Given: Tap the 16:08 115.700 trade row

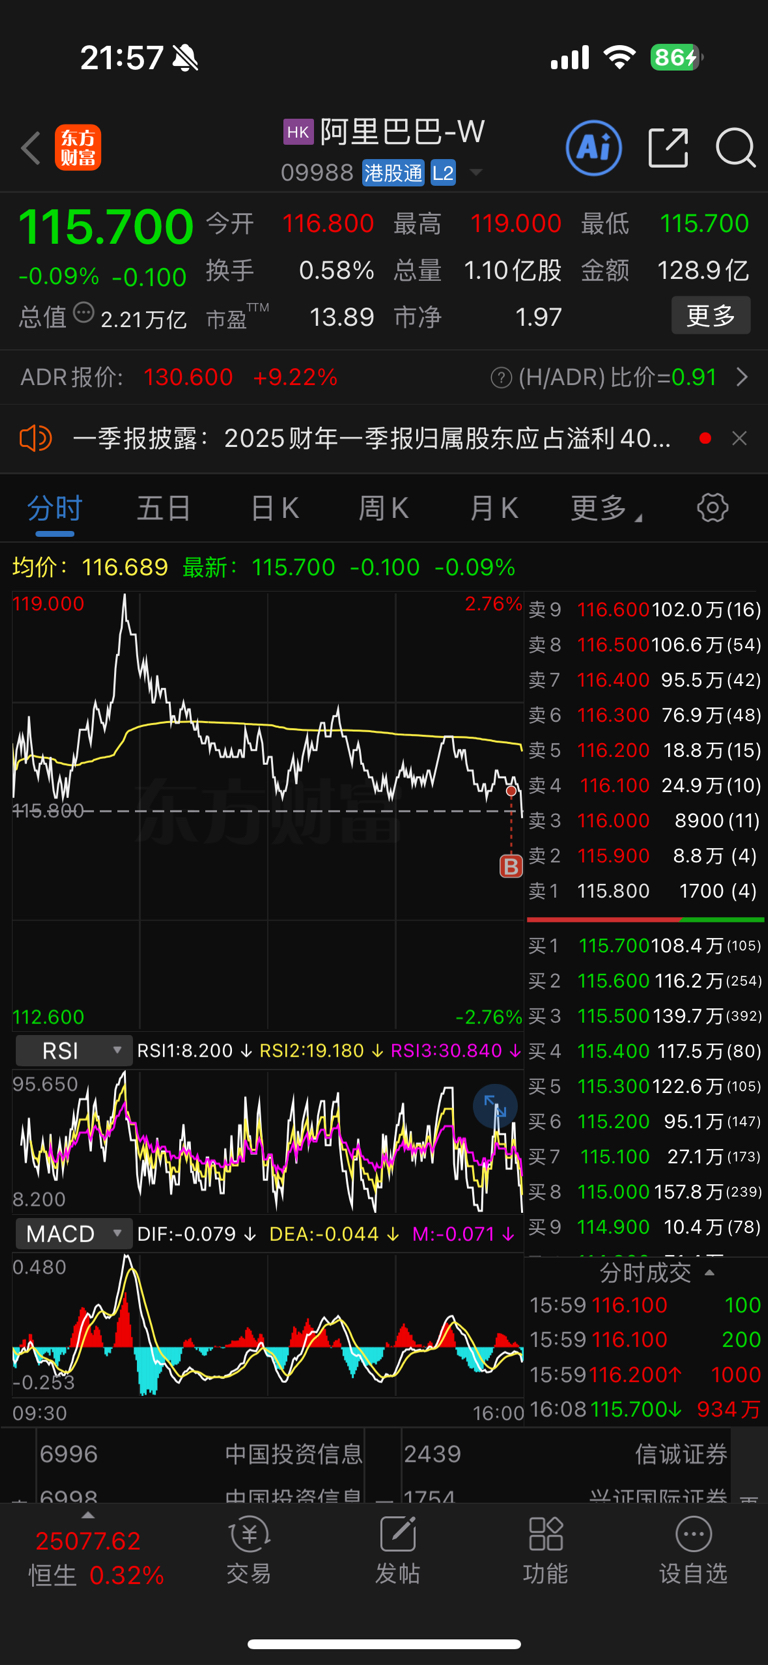Looking at the screenshot, I should pyautogui.click(x=646, y=1409).
